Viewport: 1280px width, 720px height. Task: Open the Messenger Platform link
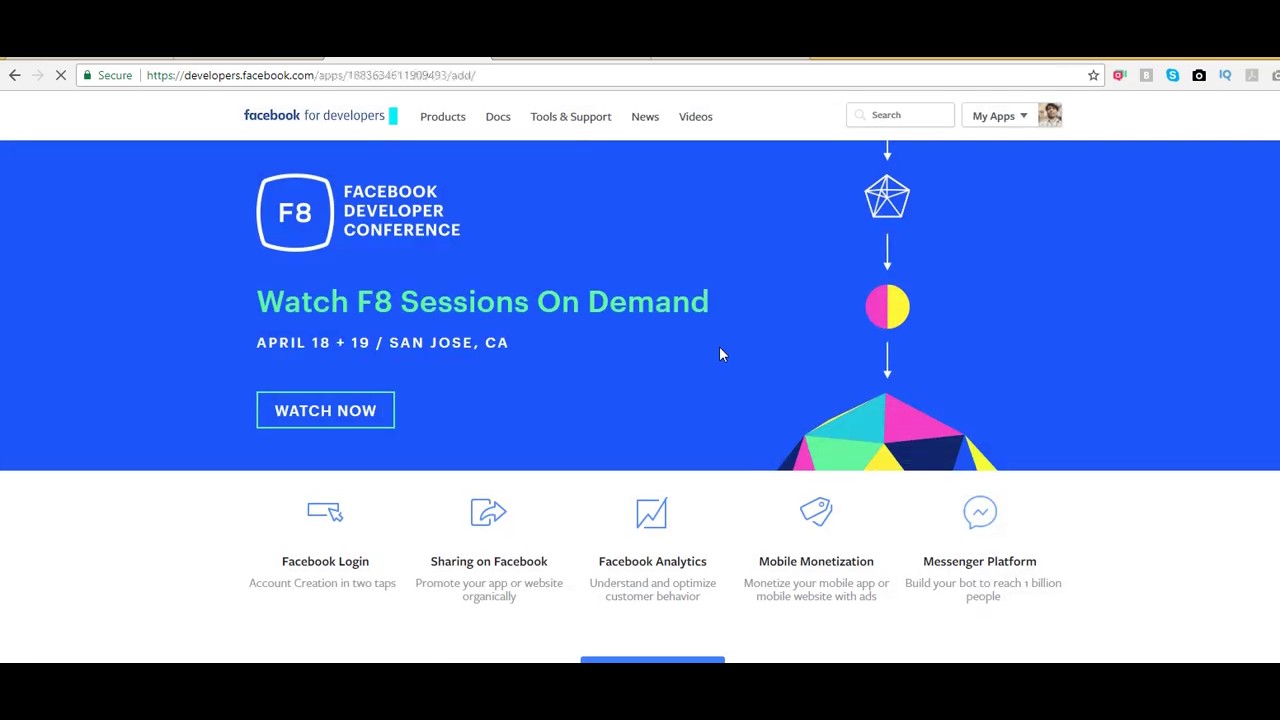pos(980,561)
